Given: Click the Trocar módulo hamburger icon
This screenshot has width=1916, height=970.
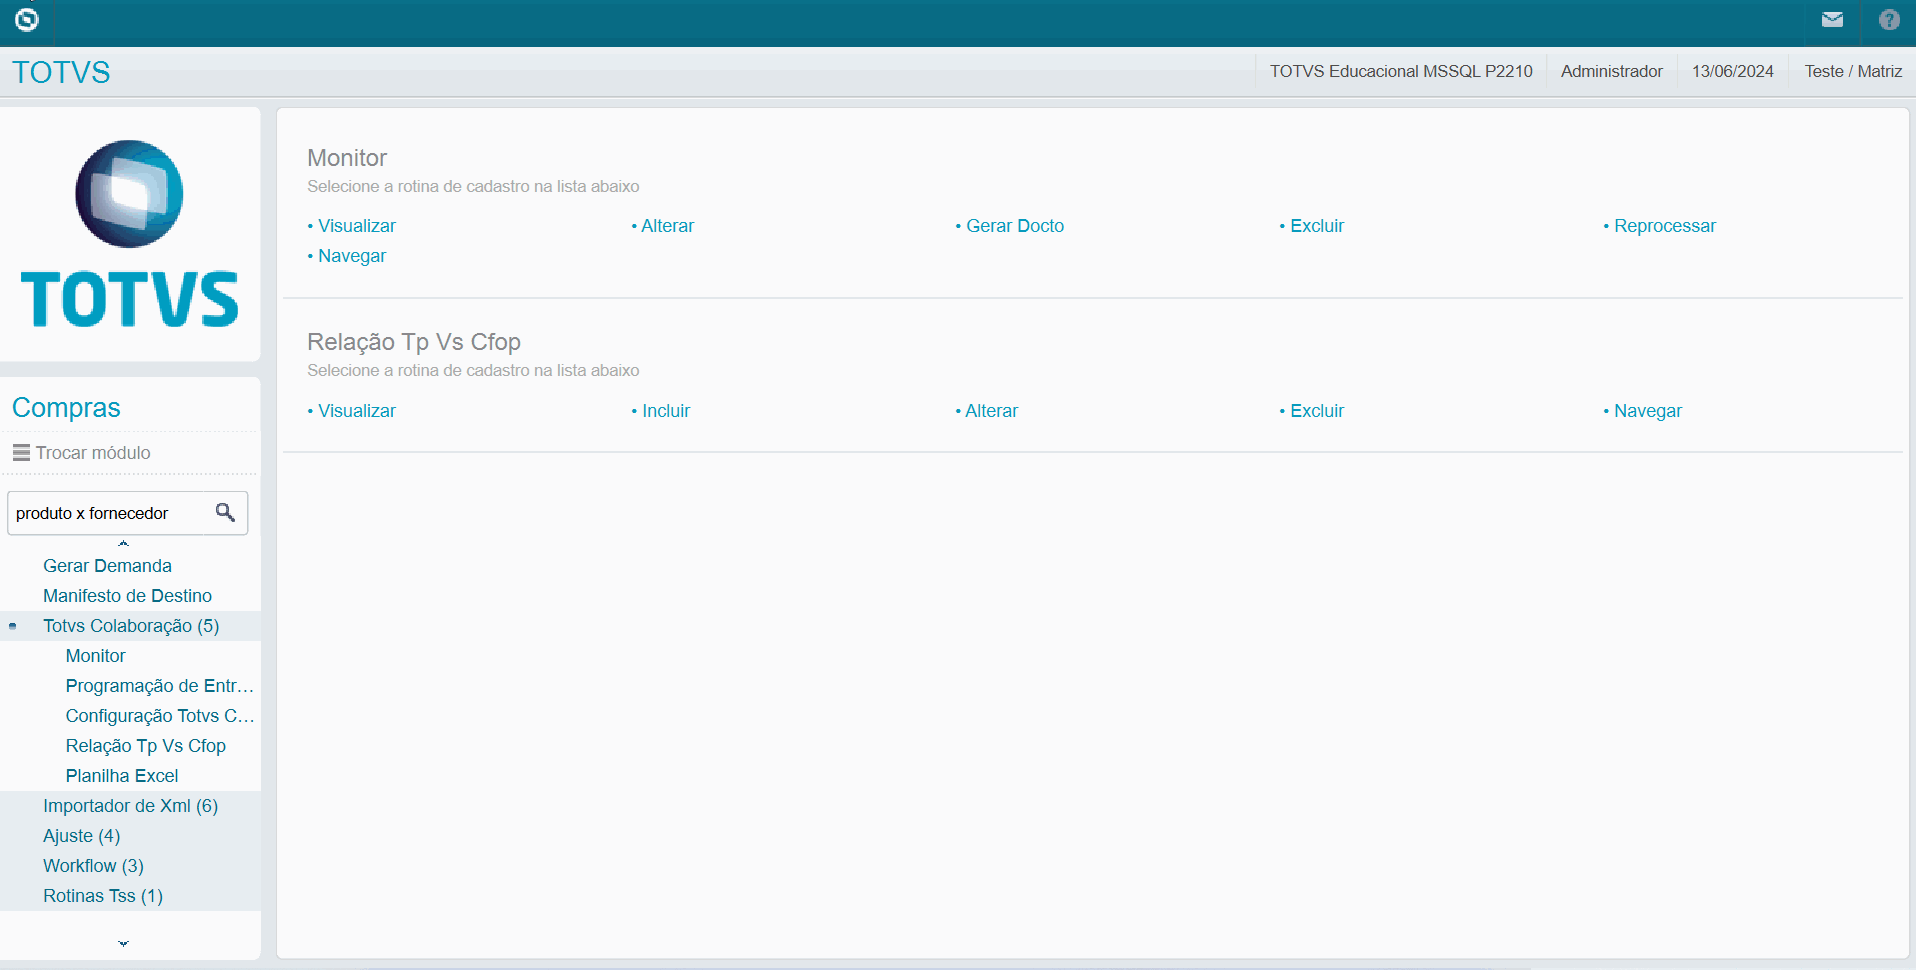Looking at the screenshot, I should click(21, 453).
